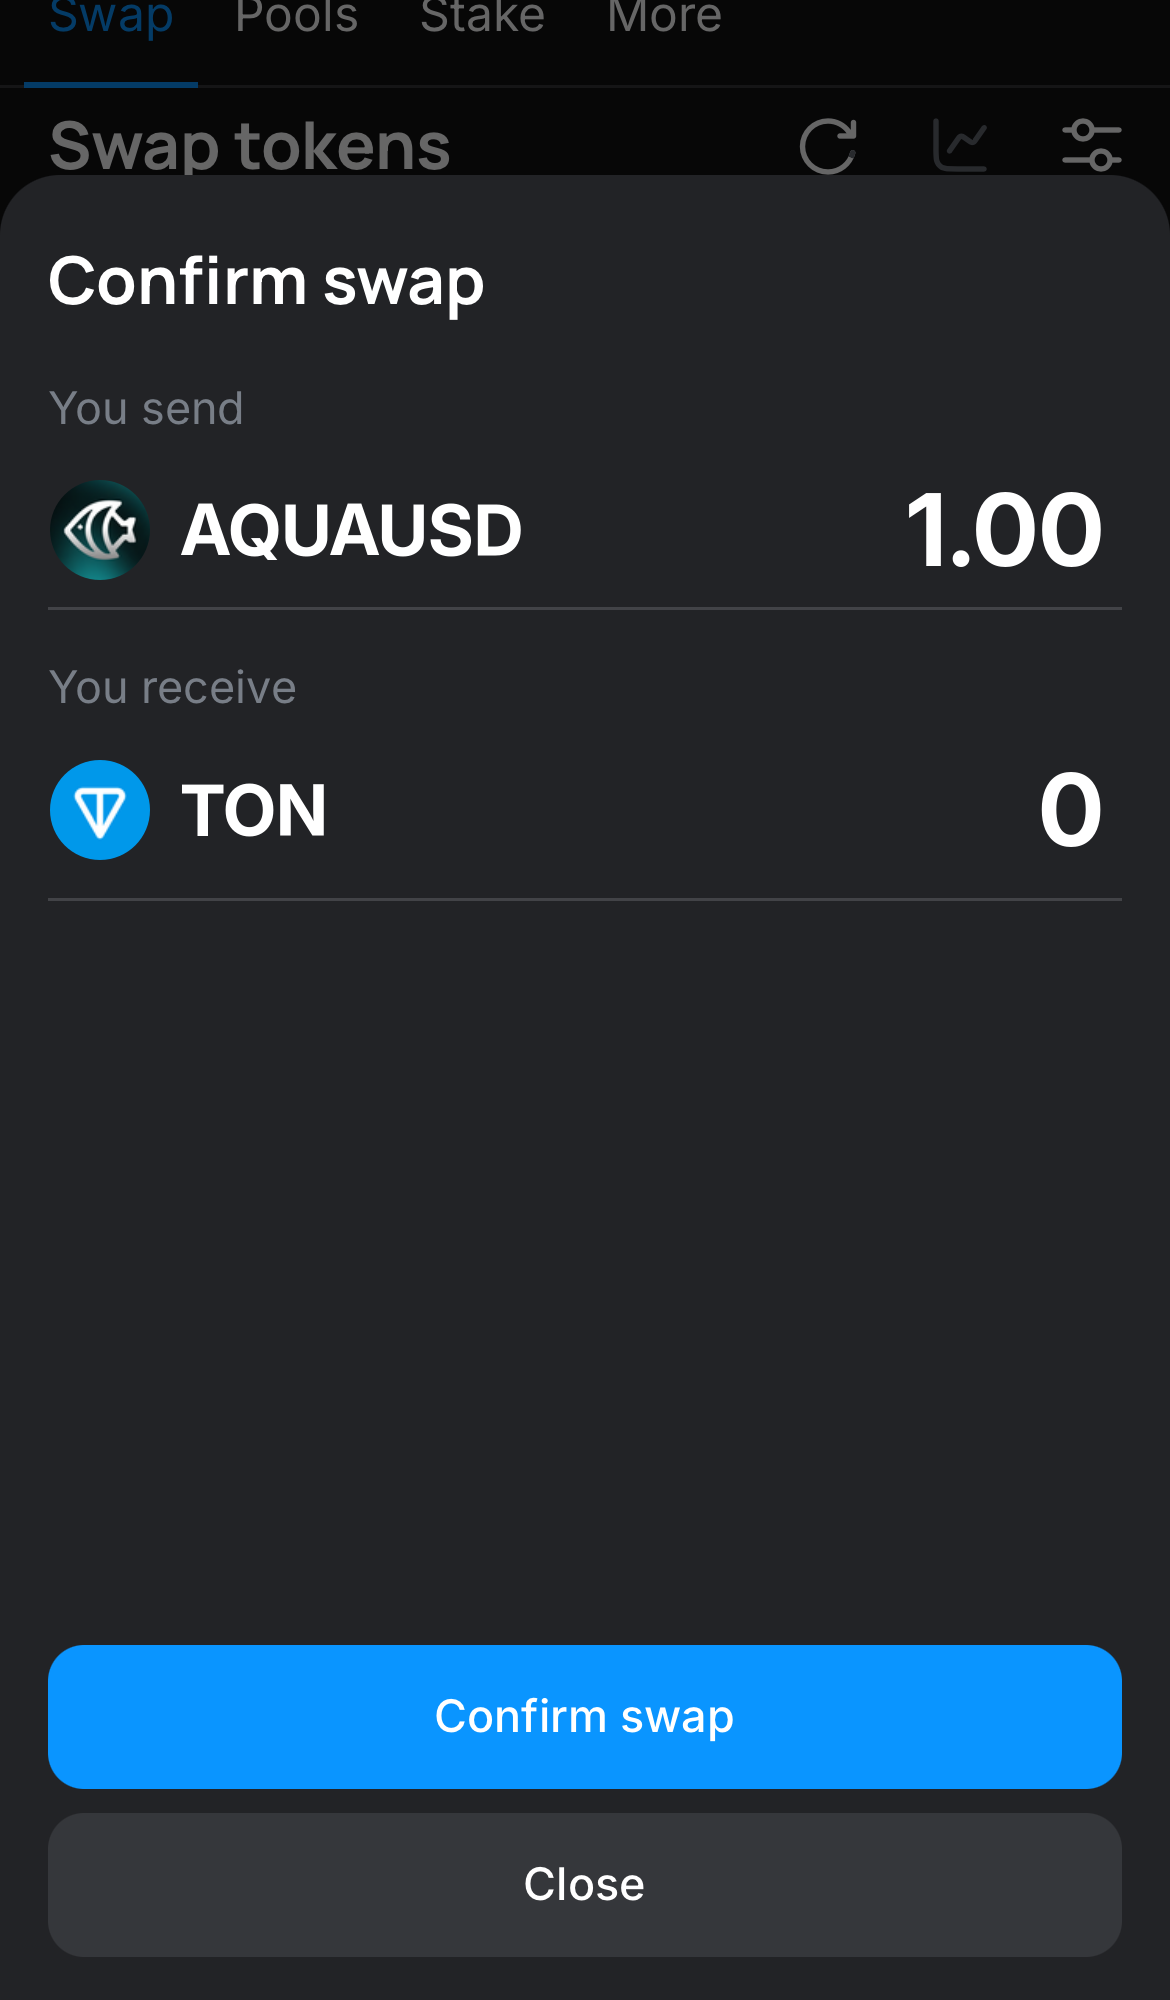This screenshot has height=2000, width=1170.
Task: Close the confirm swap dialog
Action: (x=585, y=1885)
